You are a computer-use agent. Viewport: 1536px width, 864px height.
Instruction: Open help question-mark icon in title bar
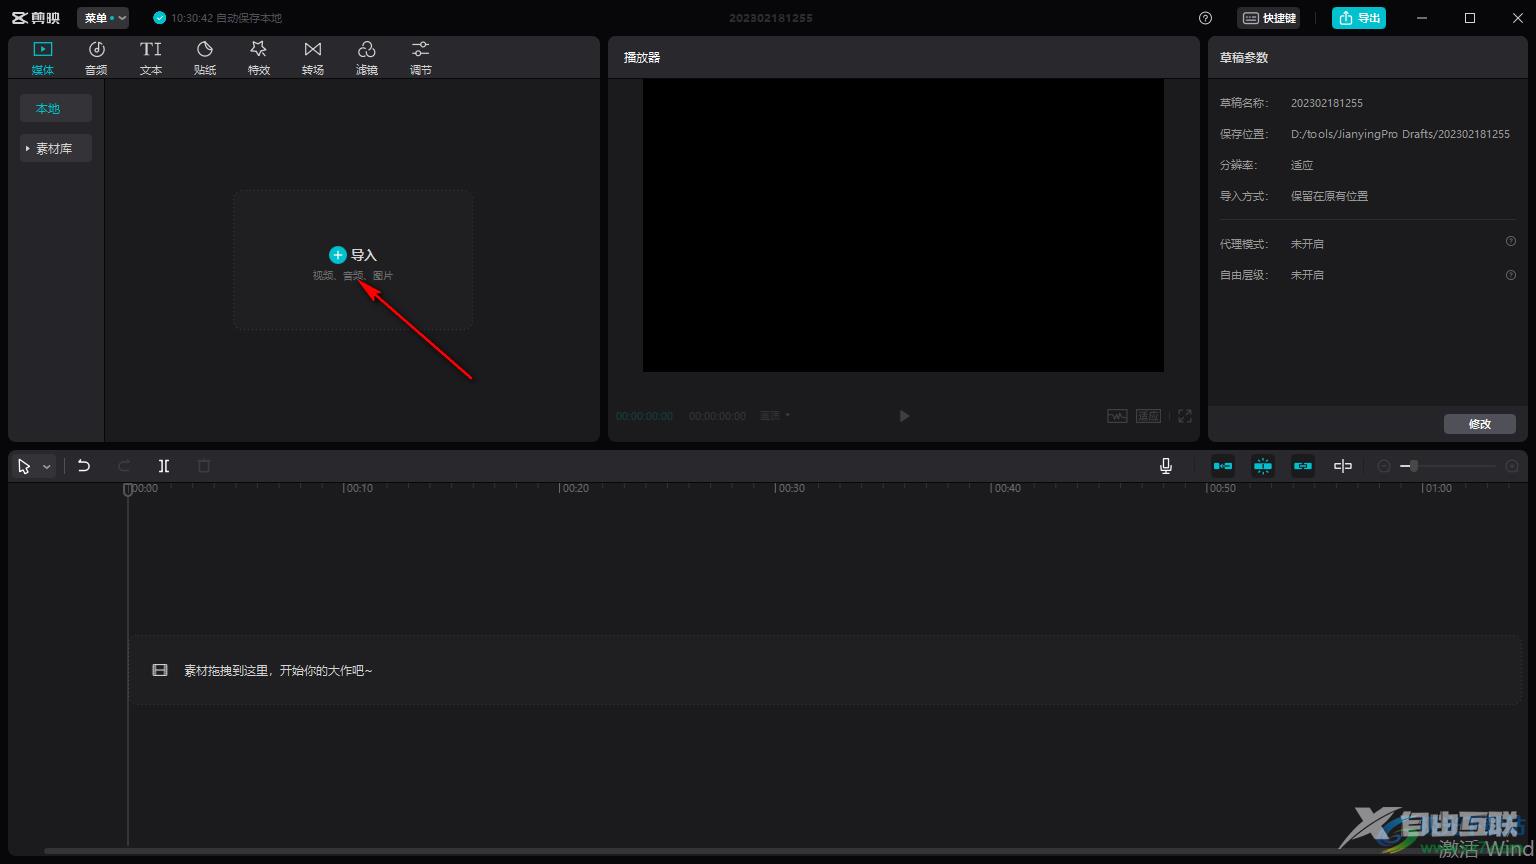tap(1205, 18)
